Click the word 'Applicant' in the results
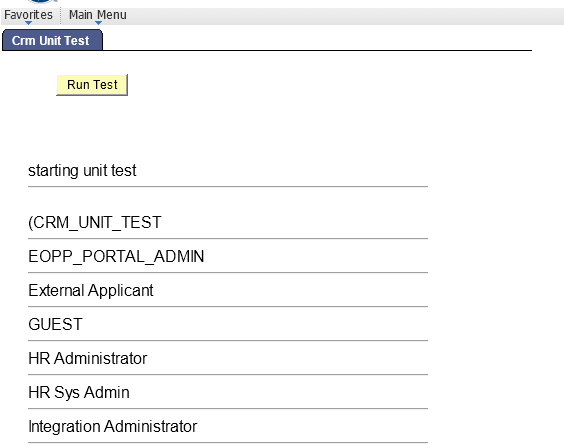This screenshot has width=564, height=447. 121,291
